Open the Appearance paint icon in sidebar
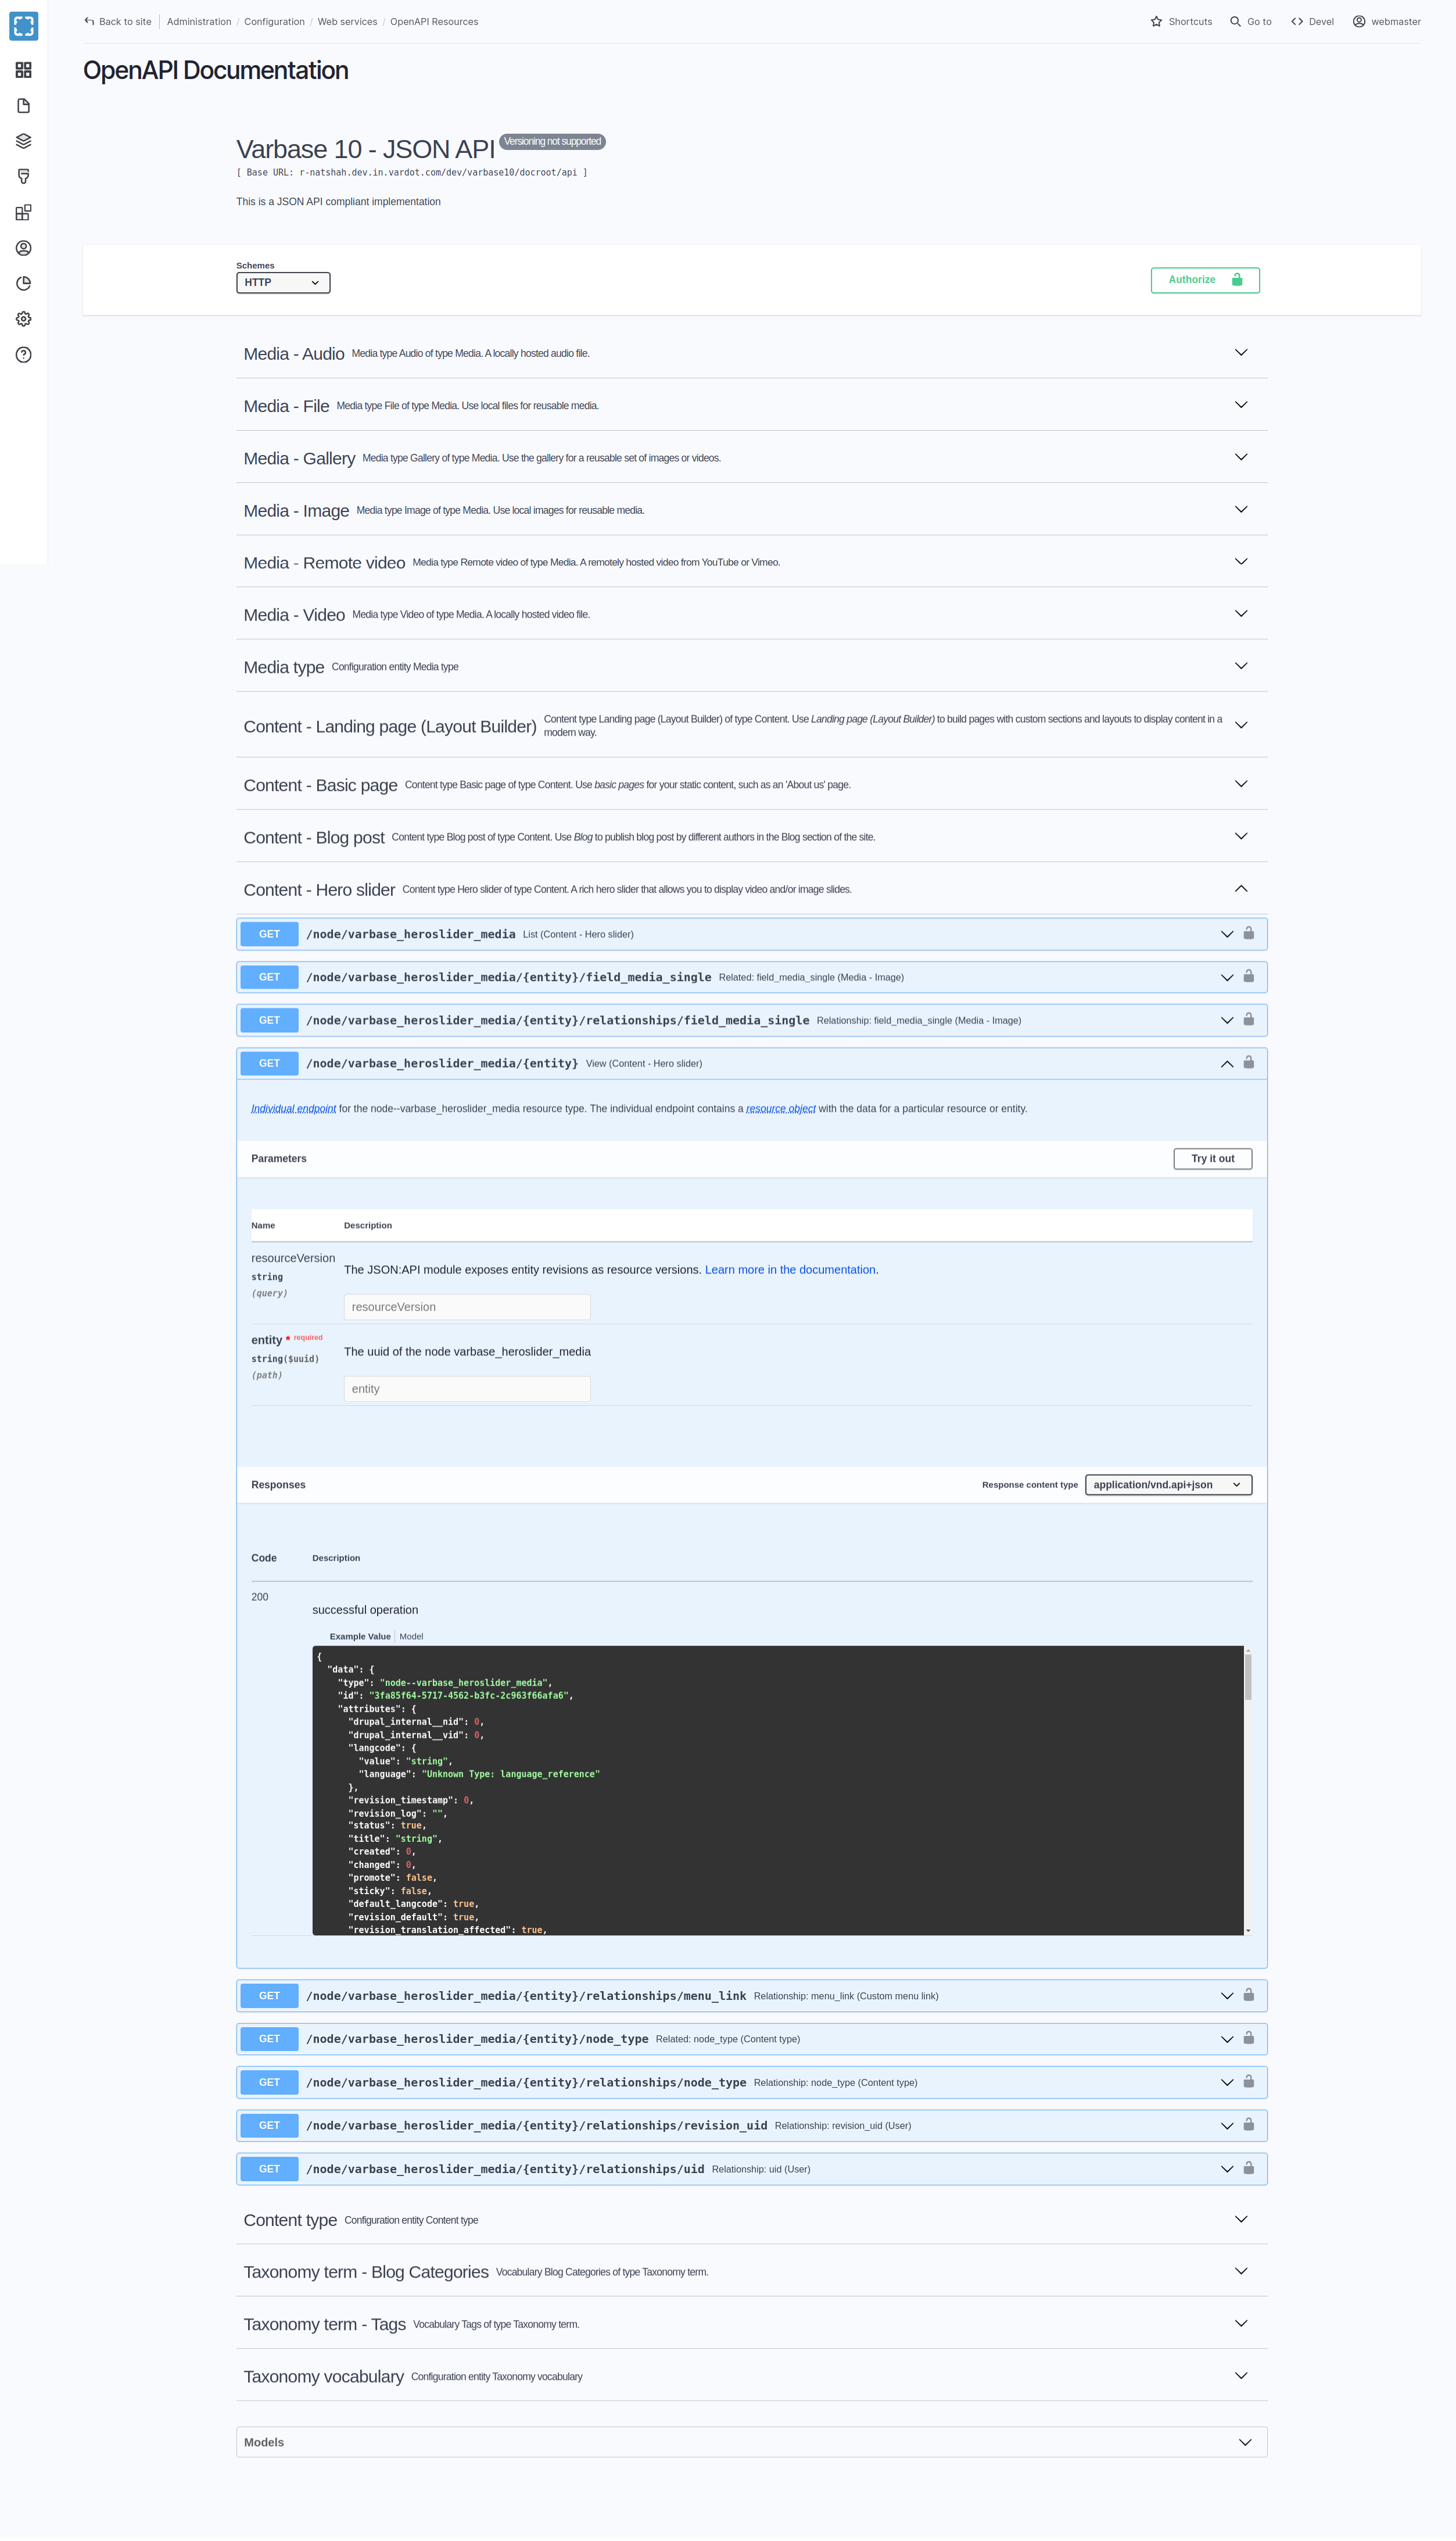 24,177
